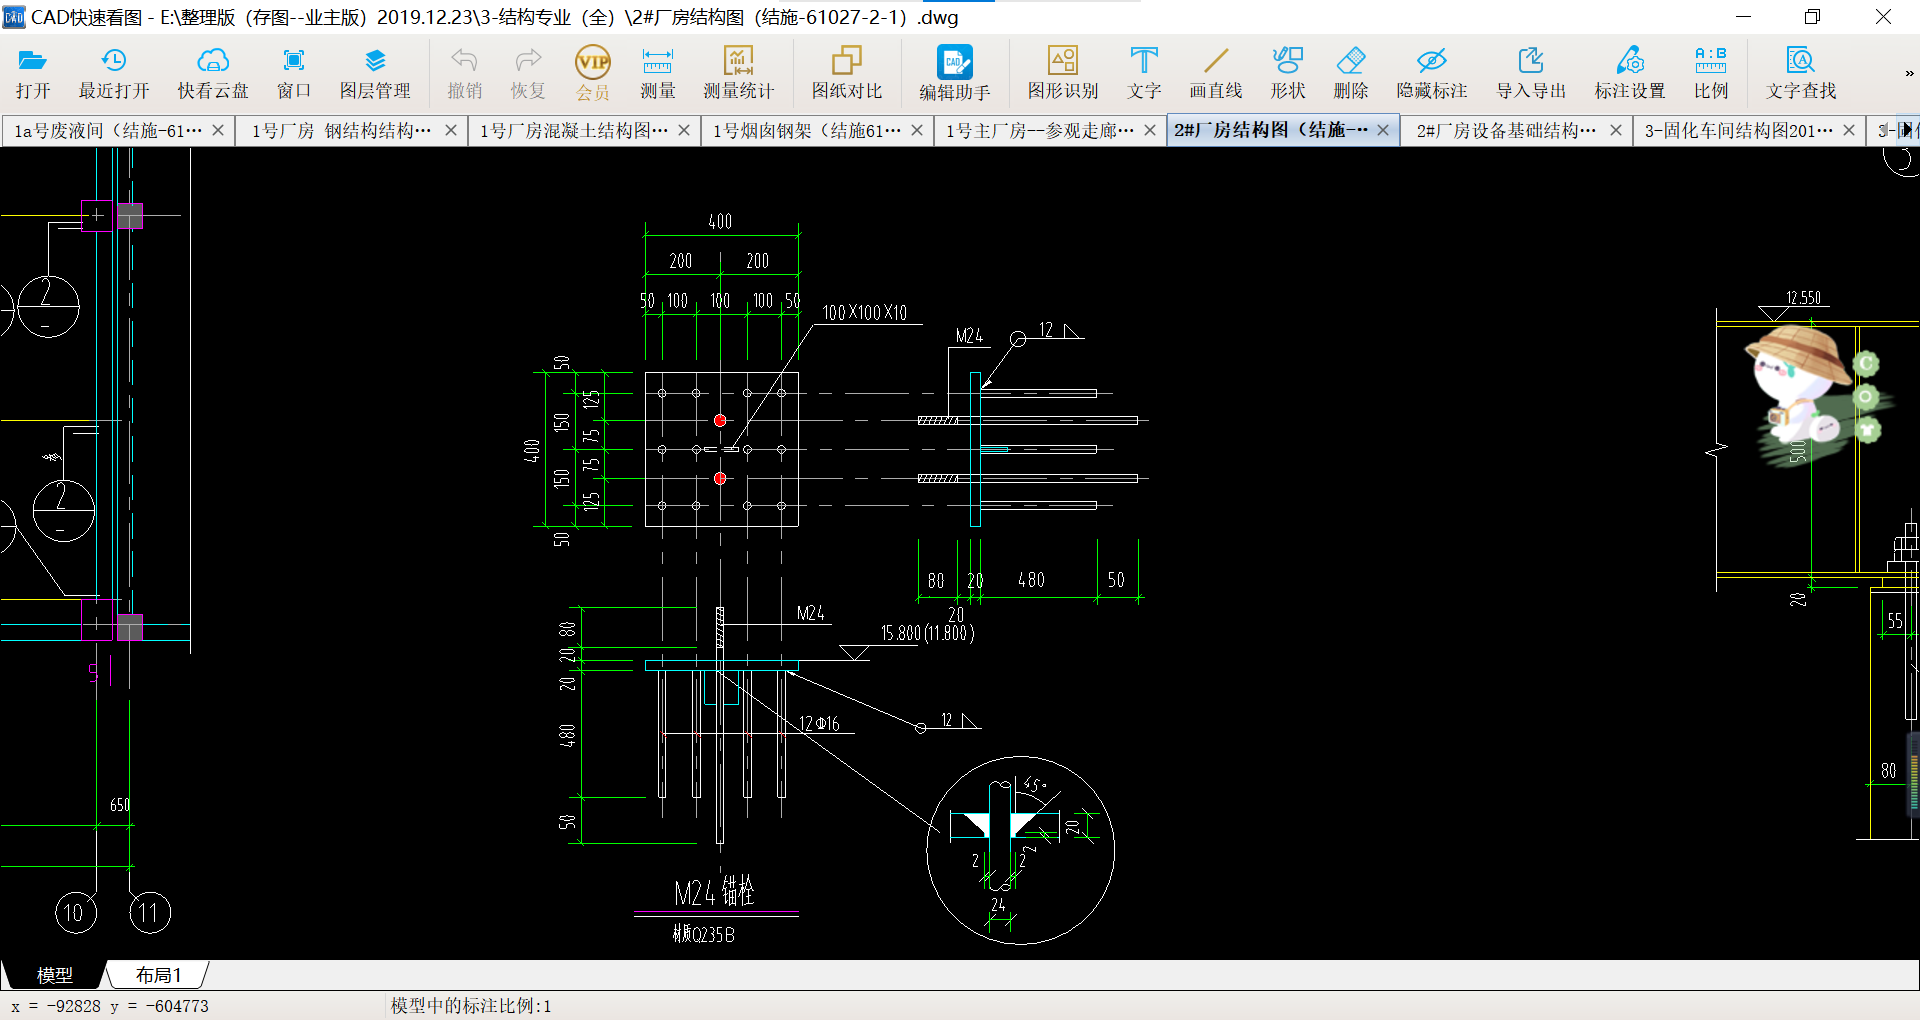
Task: Close the 1号烟囱钢架 tab
Action: pyautogui.click(x=917, y=130)
